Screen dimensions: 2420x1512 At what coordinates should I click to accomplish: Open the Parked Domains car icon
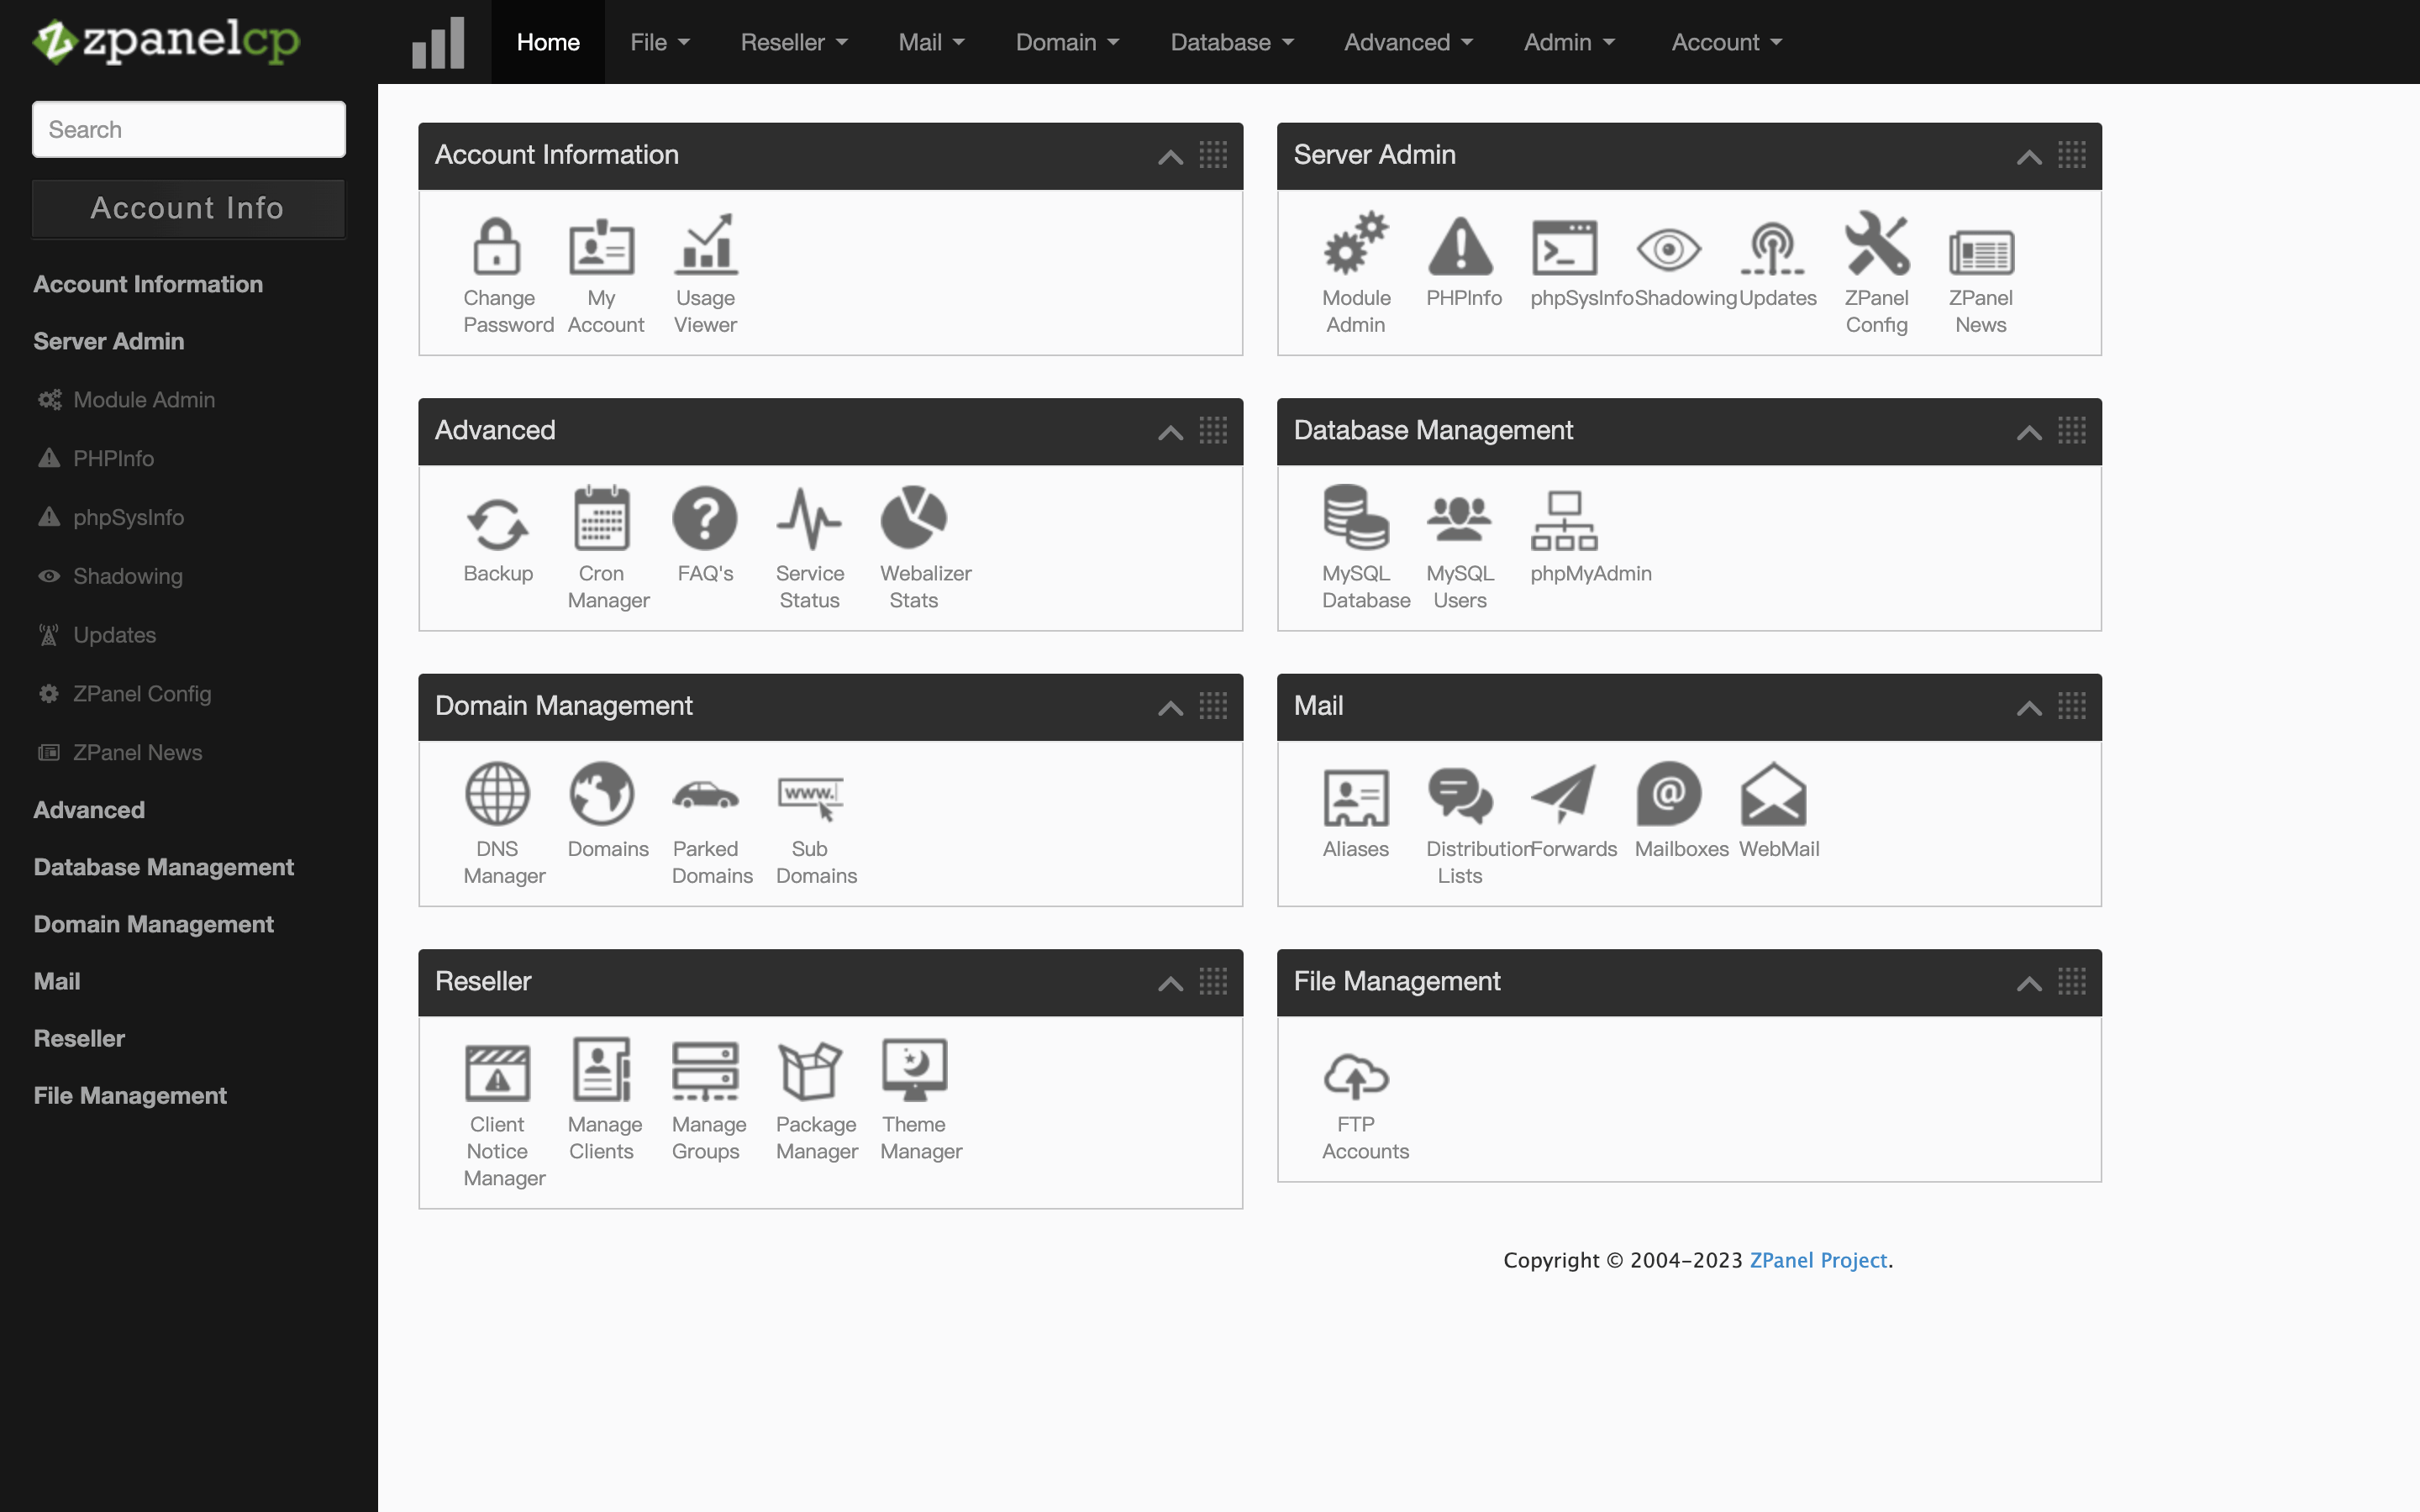pos(705,795)
